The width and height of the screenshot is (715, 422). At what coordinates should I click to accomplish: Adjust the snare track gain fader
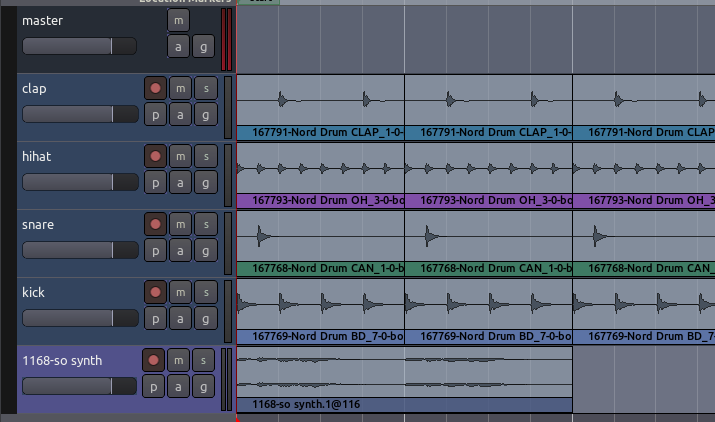click(80, 250)
